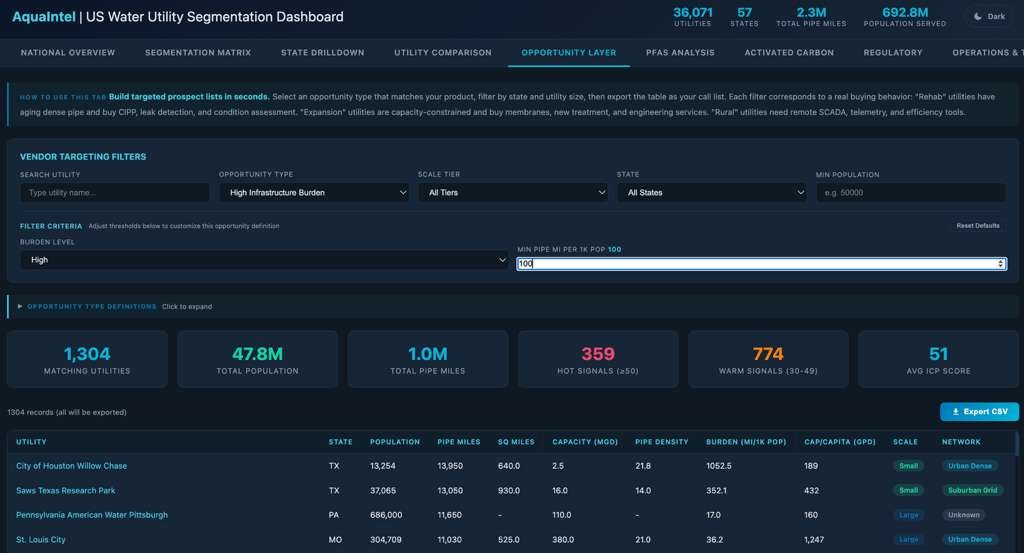
Task: Open the National Overview tab
Action: (x=68, y=52)
